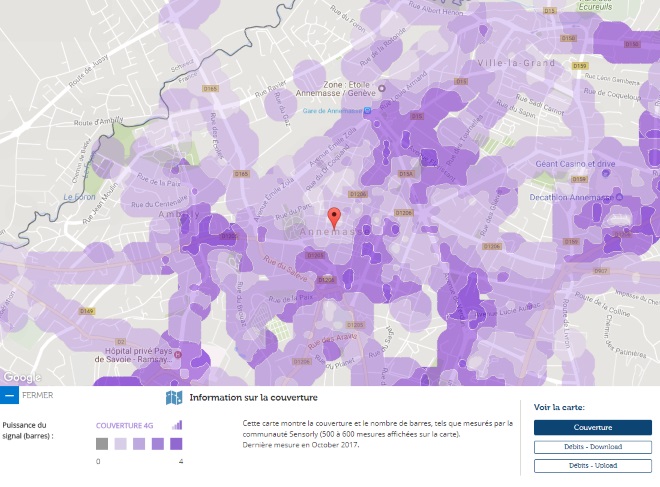Click the FERMER label
Screen dimensions: 660x487
pyautogui.click(x=37, y=395)
